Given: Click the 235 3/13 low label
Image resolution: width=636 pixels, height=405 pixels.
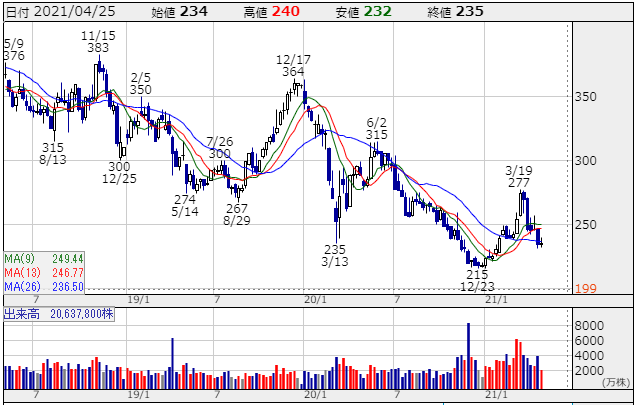Looking at the screenshot, I should (x=335, y=255).
